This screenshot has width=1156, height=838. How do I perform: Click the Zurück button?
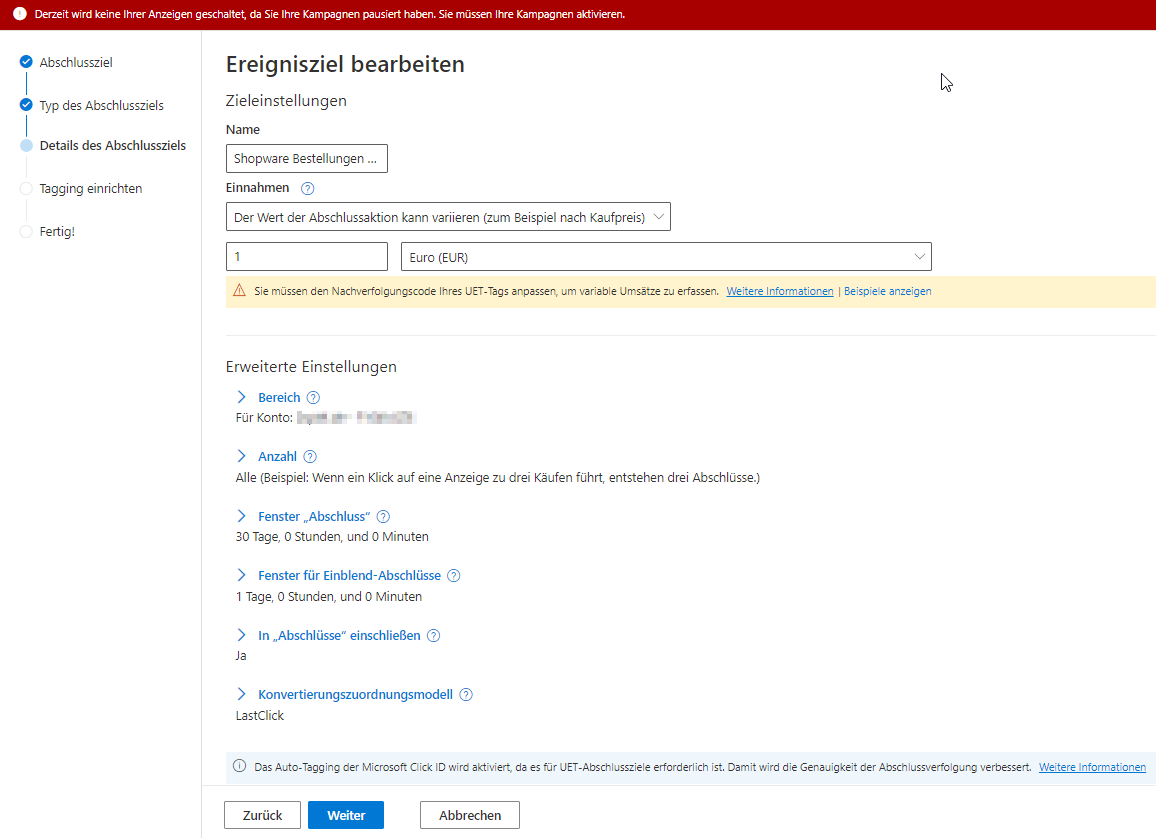pos(262,815)
